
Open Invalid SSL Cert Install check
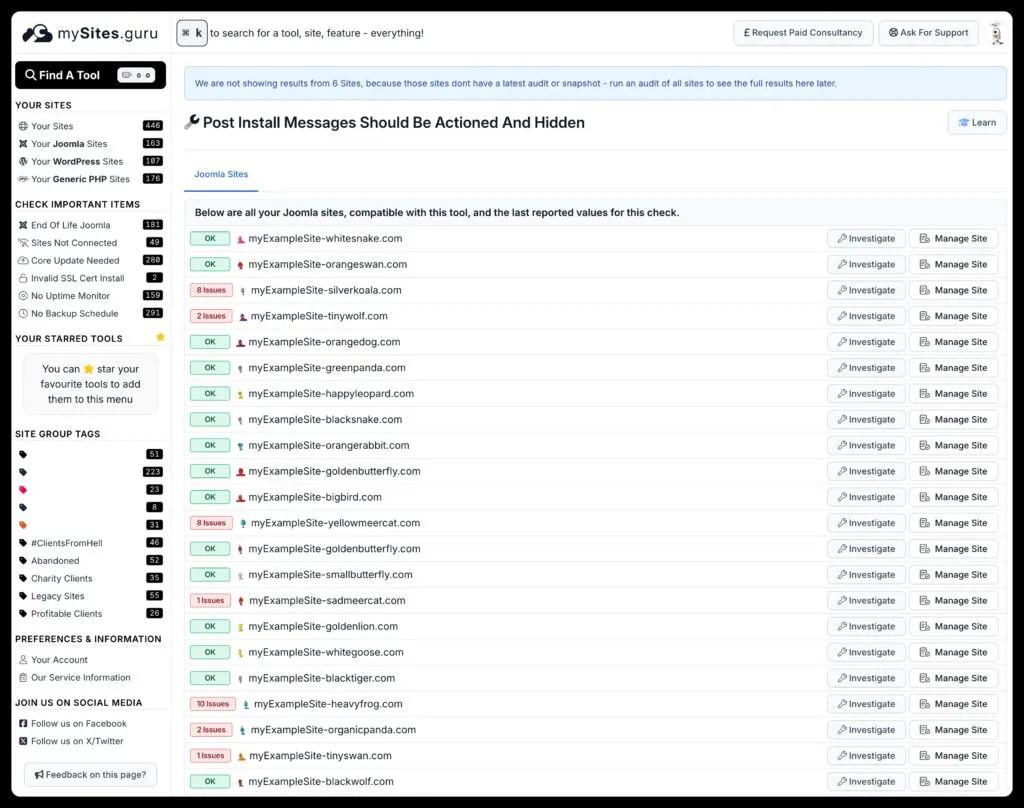click(x=77, y=278)
